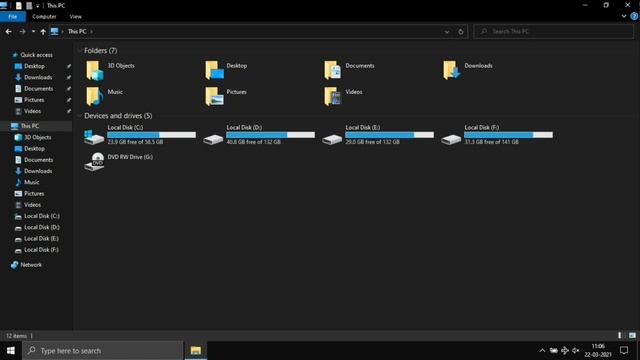The width and height of the screenshot is (640, 360).
Task: Collapse the Folders (7) group
Action: click(x=80, y=51)
